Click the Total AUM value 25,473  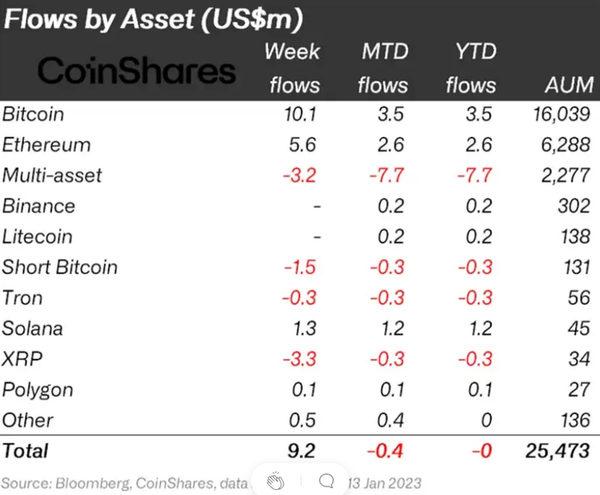tap(556, 452)
